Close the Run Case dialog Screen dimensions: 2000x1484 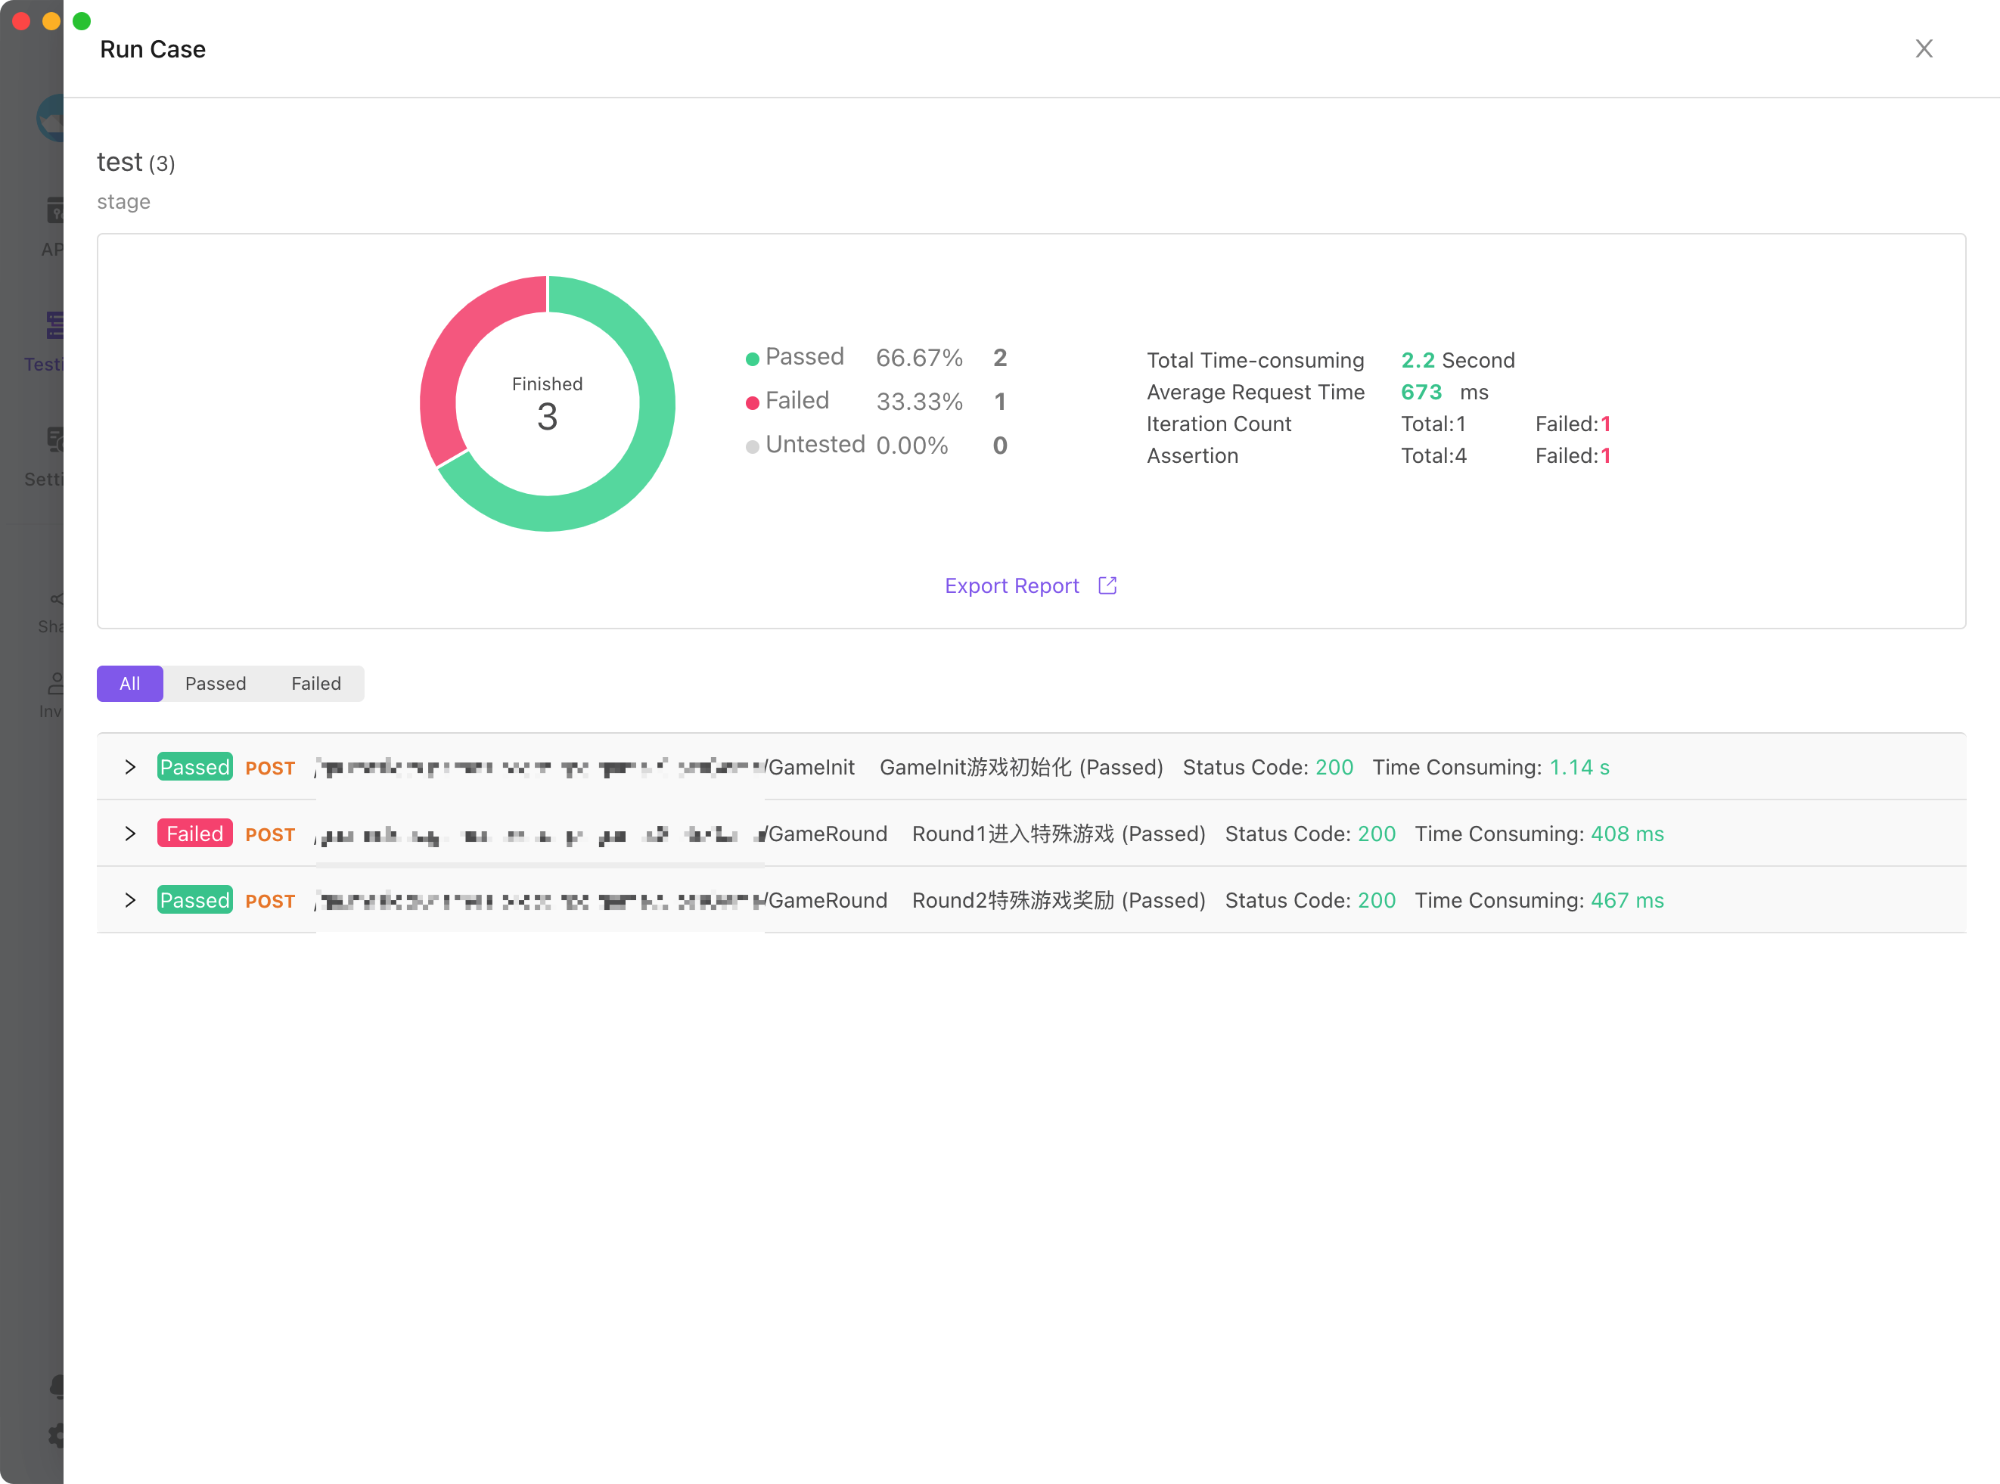(x=1923, y=49)
